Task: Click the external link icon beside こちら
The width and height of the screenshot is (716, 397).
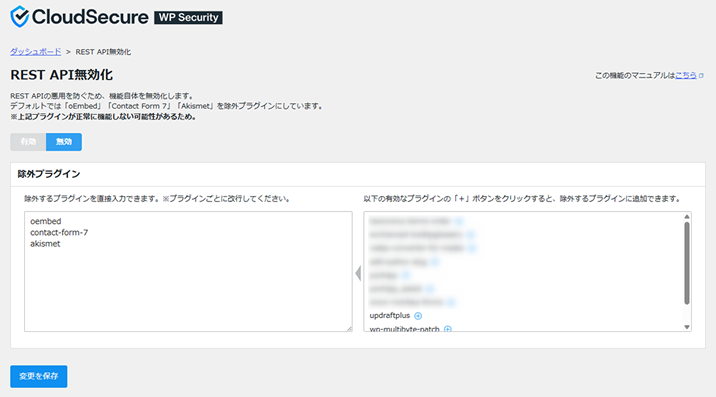Action: point(701,76)
